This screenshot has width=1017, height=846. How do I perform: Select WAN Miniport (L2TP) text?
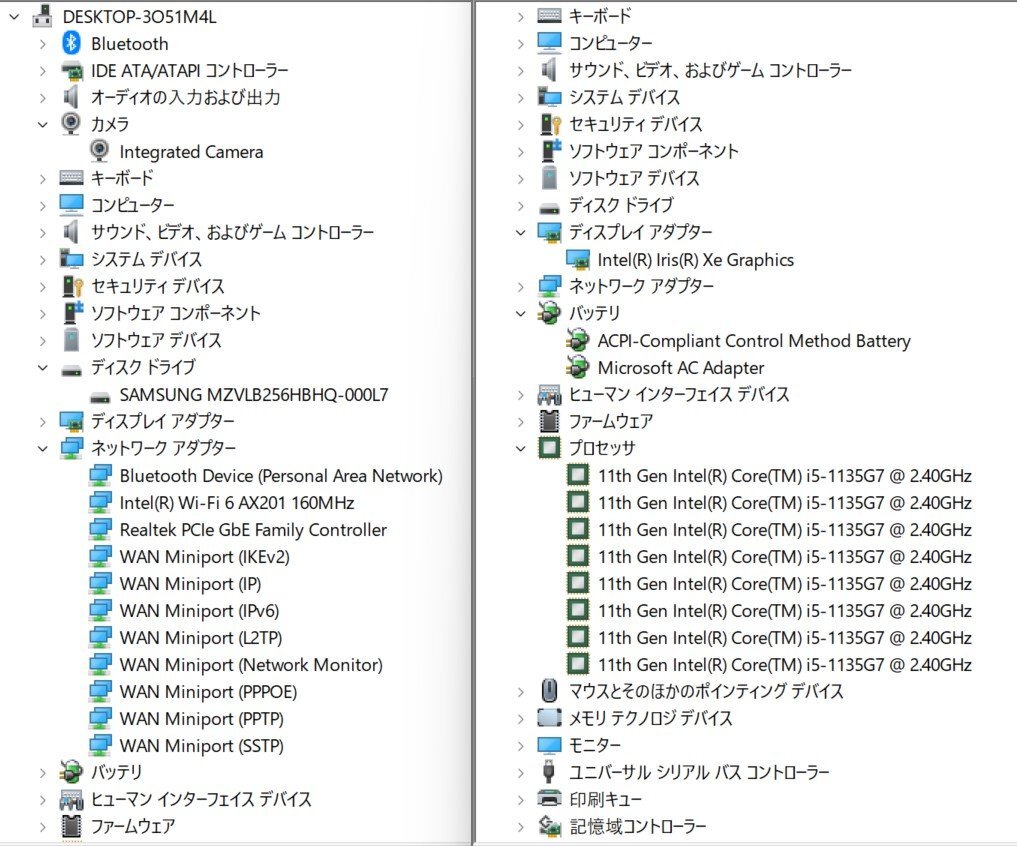click(200, 638)
